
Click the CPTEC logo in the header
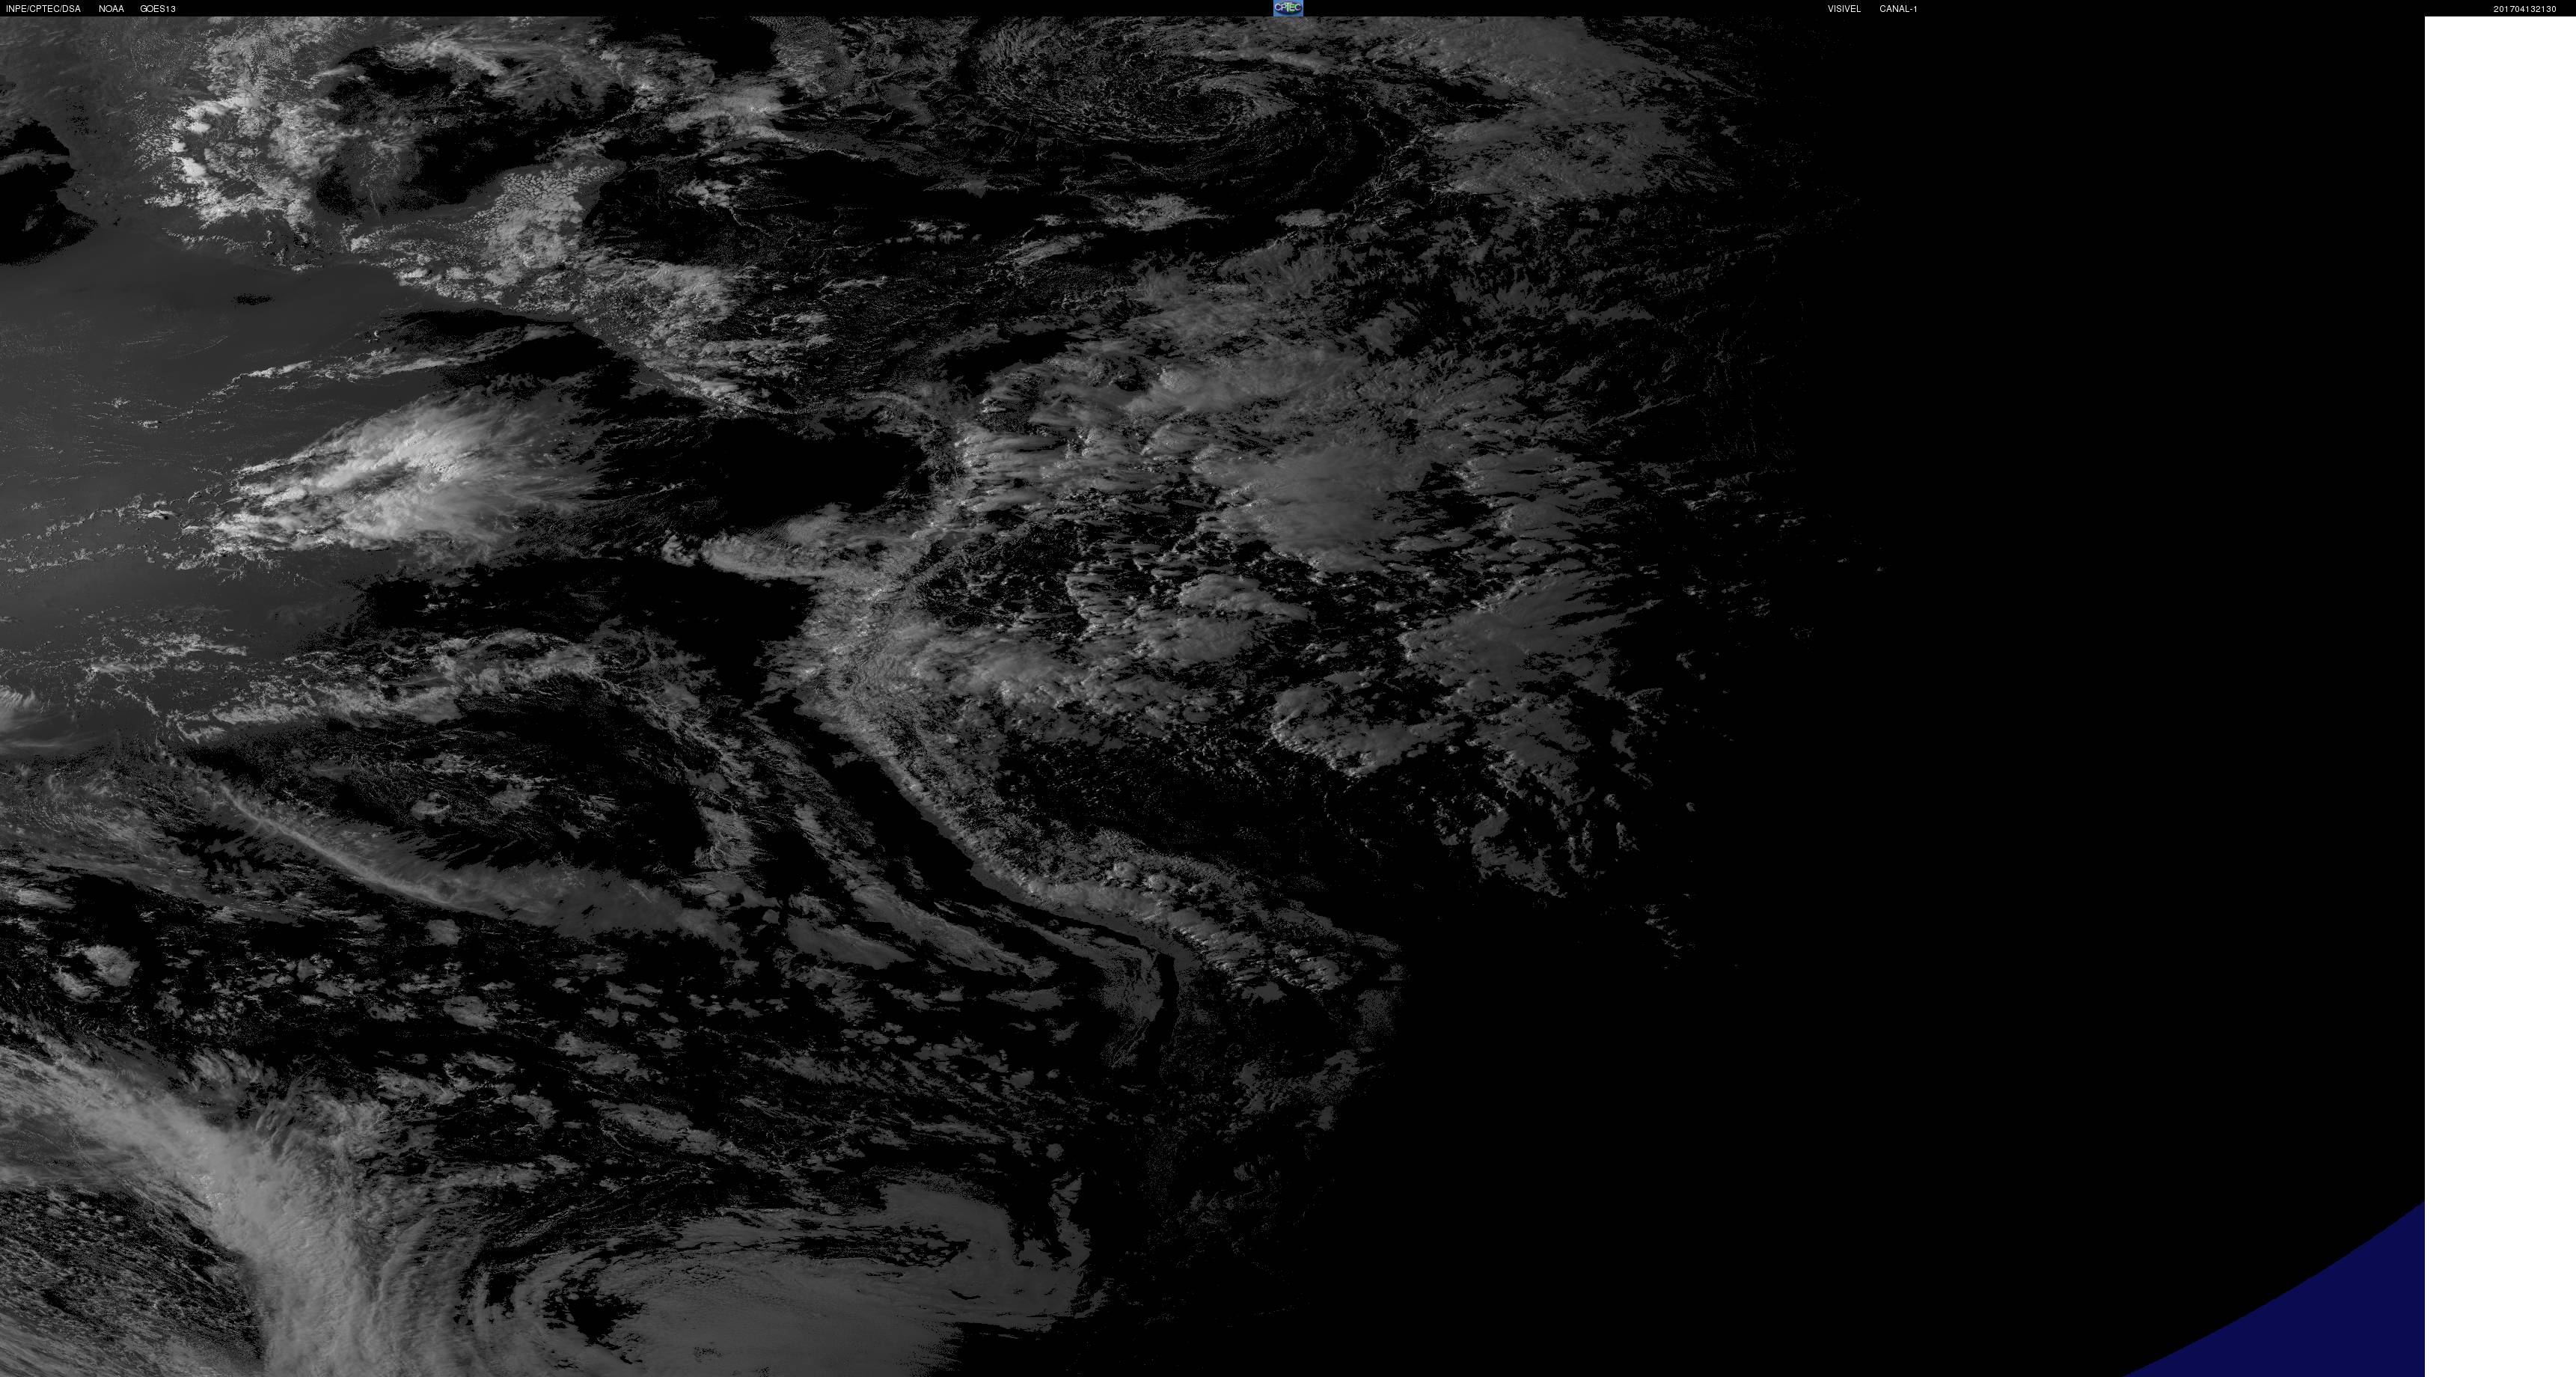(1288, 8)
